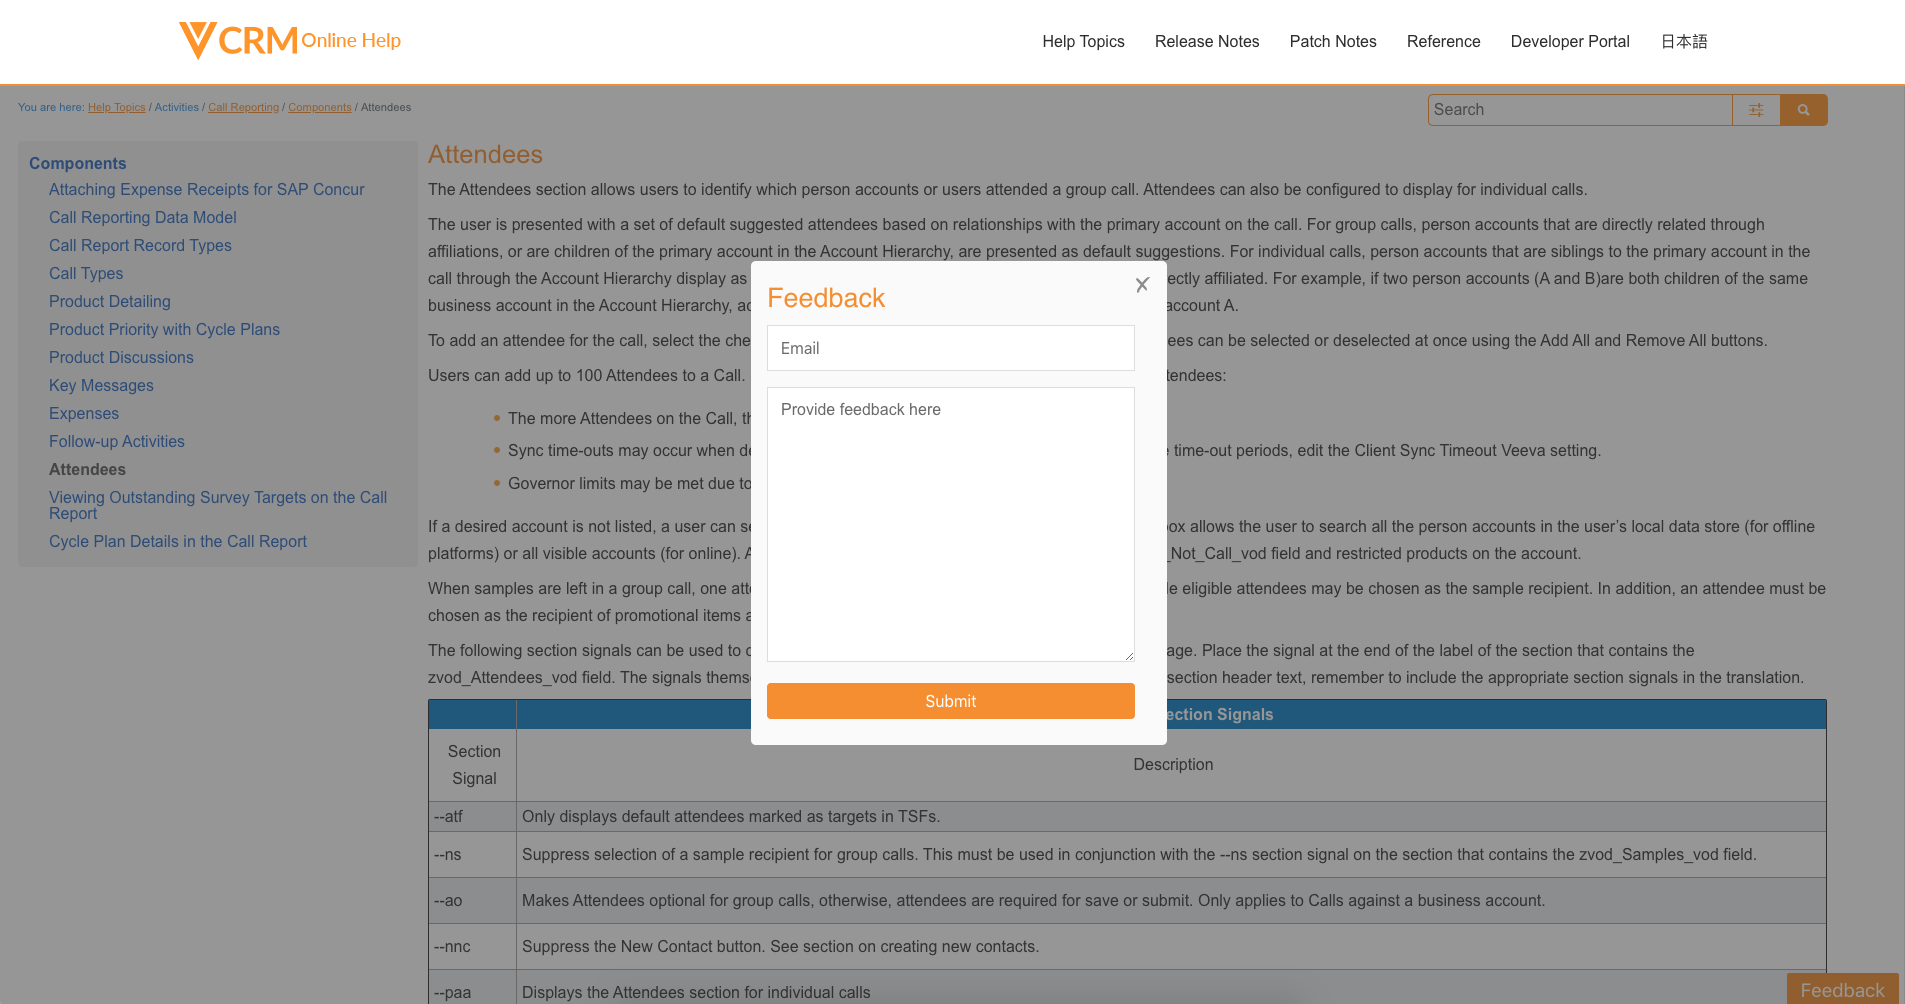The image size is (1905, 1004).
Task: Open the Reference menu item
Action: pos(1443,41)
